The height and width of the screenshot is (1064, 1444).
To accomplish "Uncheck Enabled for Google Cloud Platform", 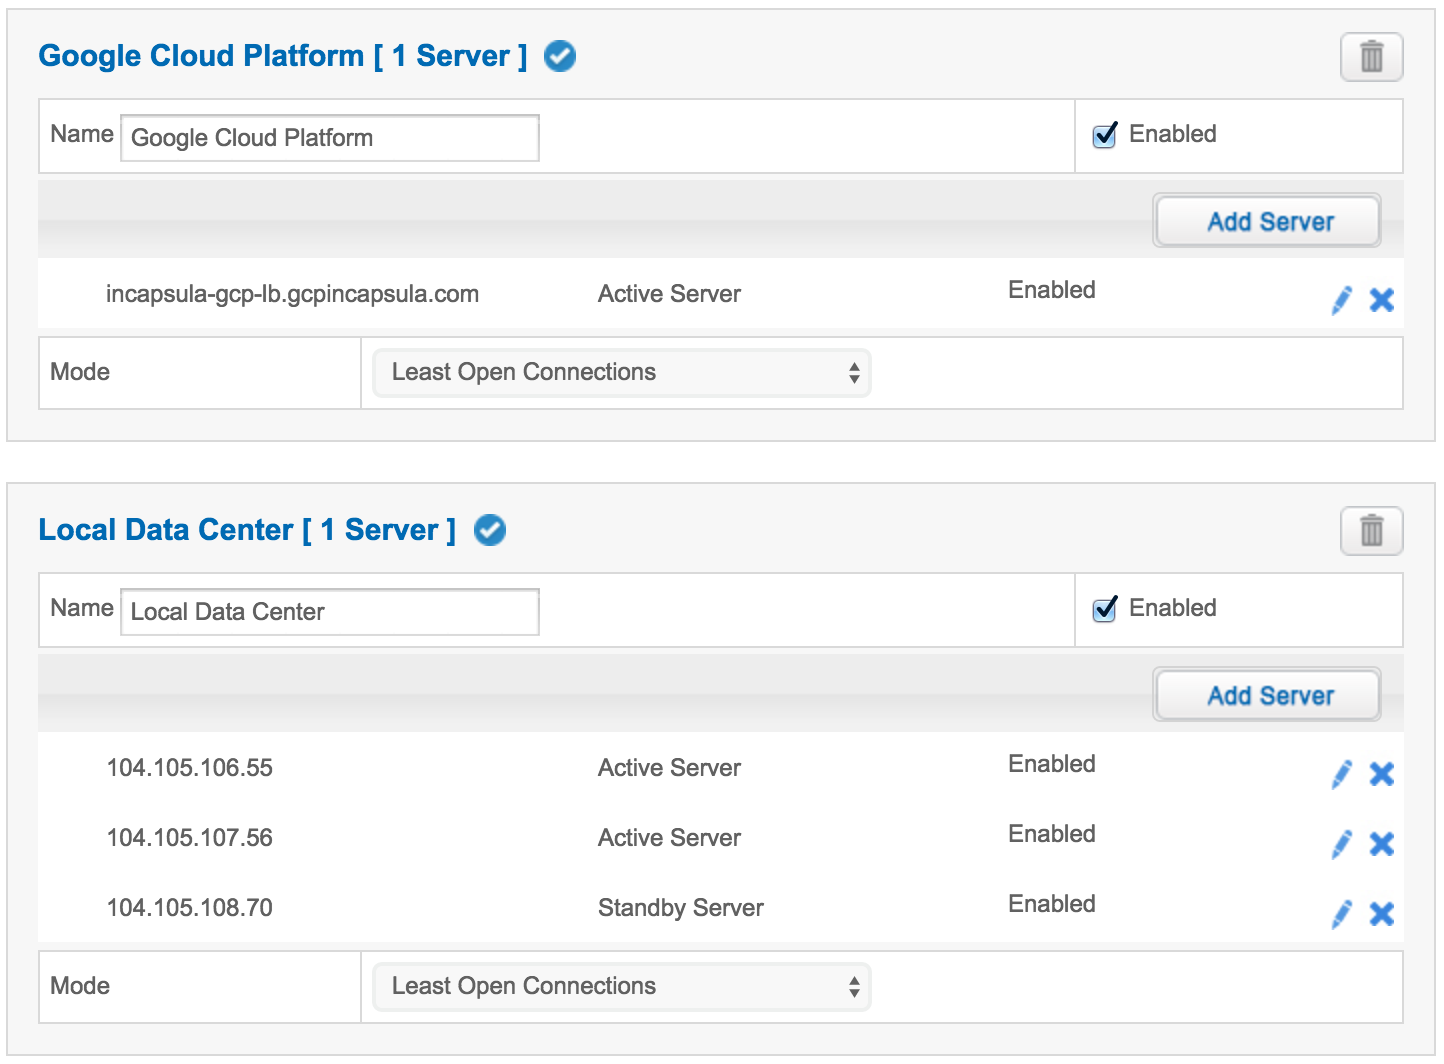I will [1105, 135].
